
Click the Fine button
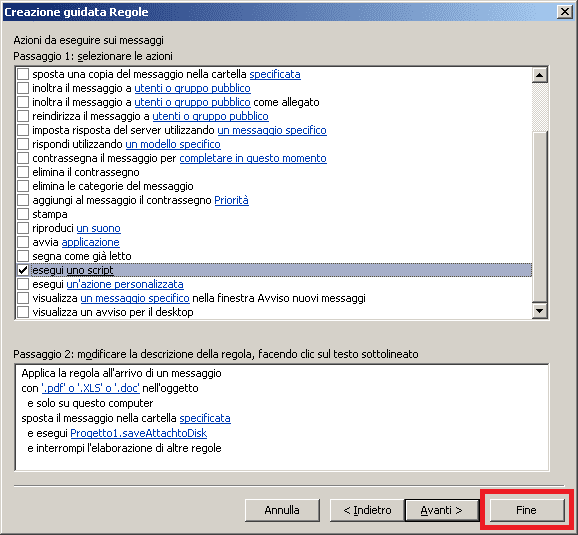[526, 510]
